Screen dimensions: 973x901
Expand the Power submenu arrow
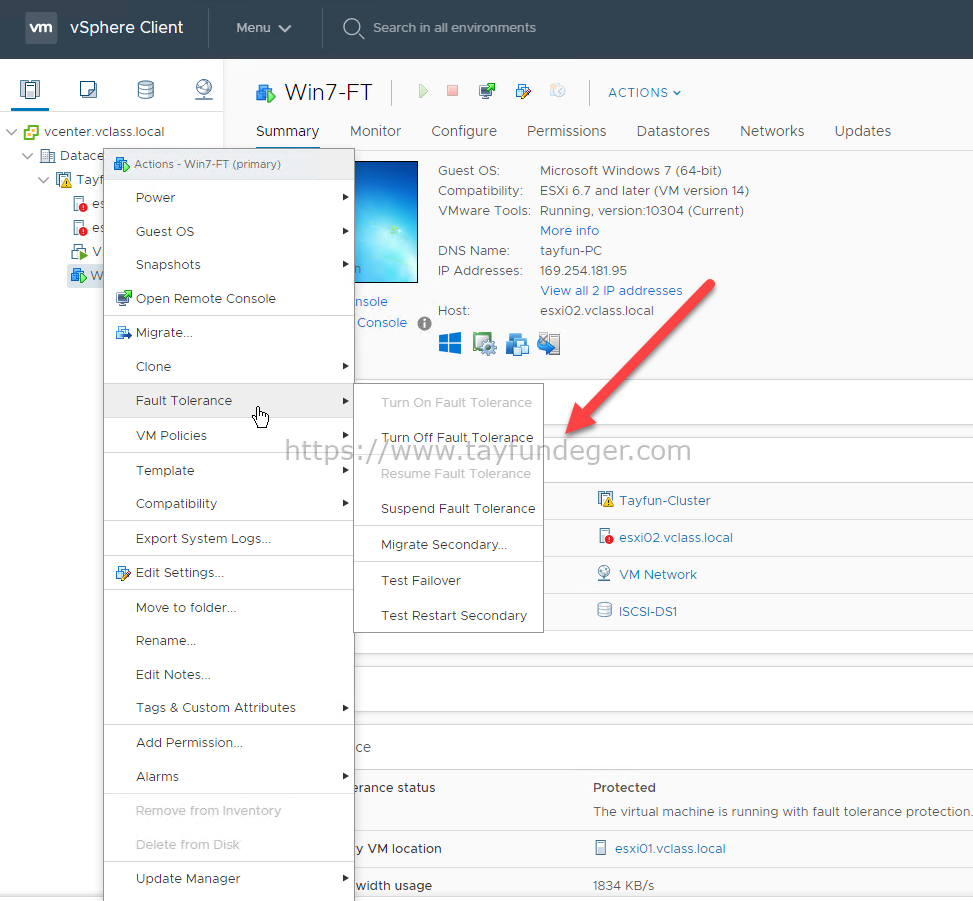pyautogui.click(x=345, y=197)
